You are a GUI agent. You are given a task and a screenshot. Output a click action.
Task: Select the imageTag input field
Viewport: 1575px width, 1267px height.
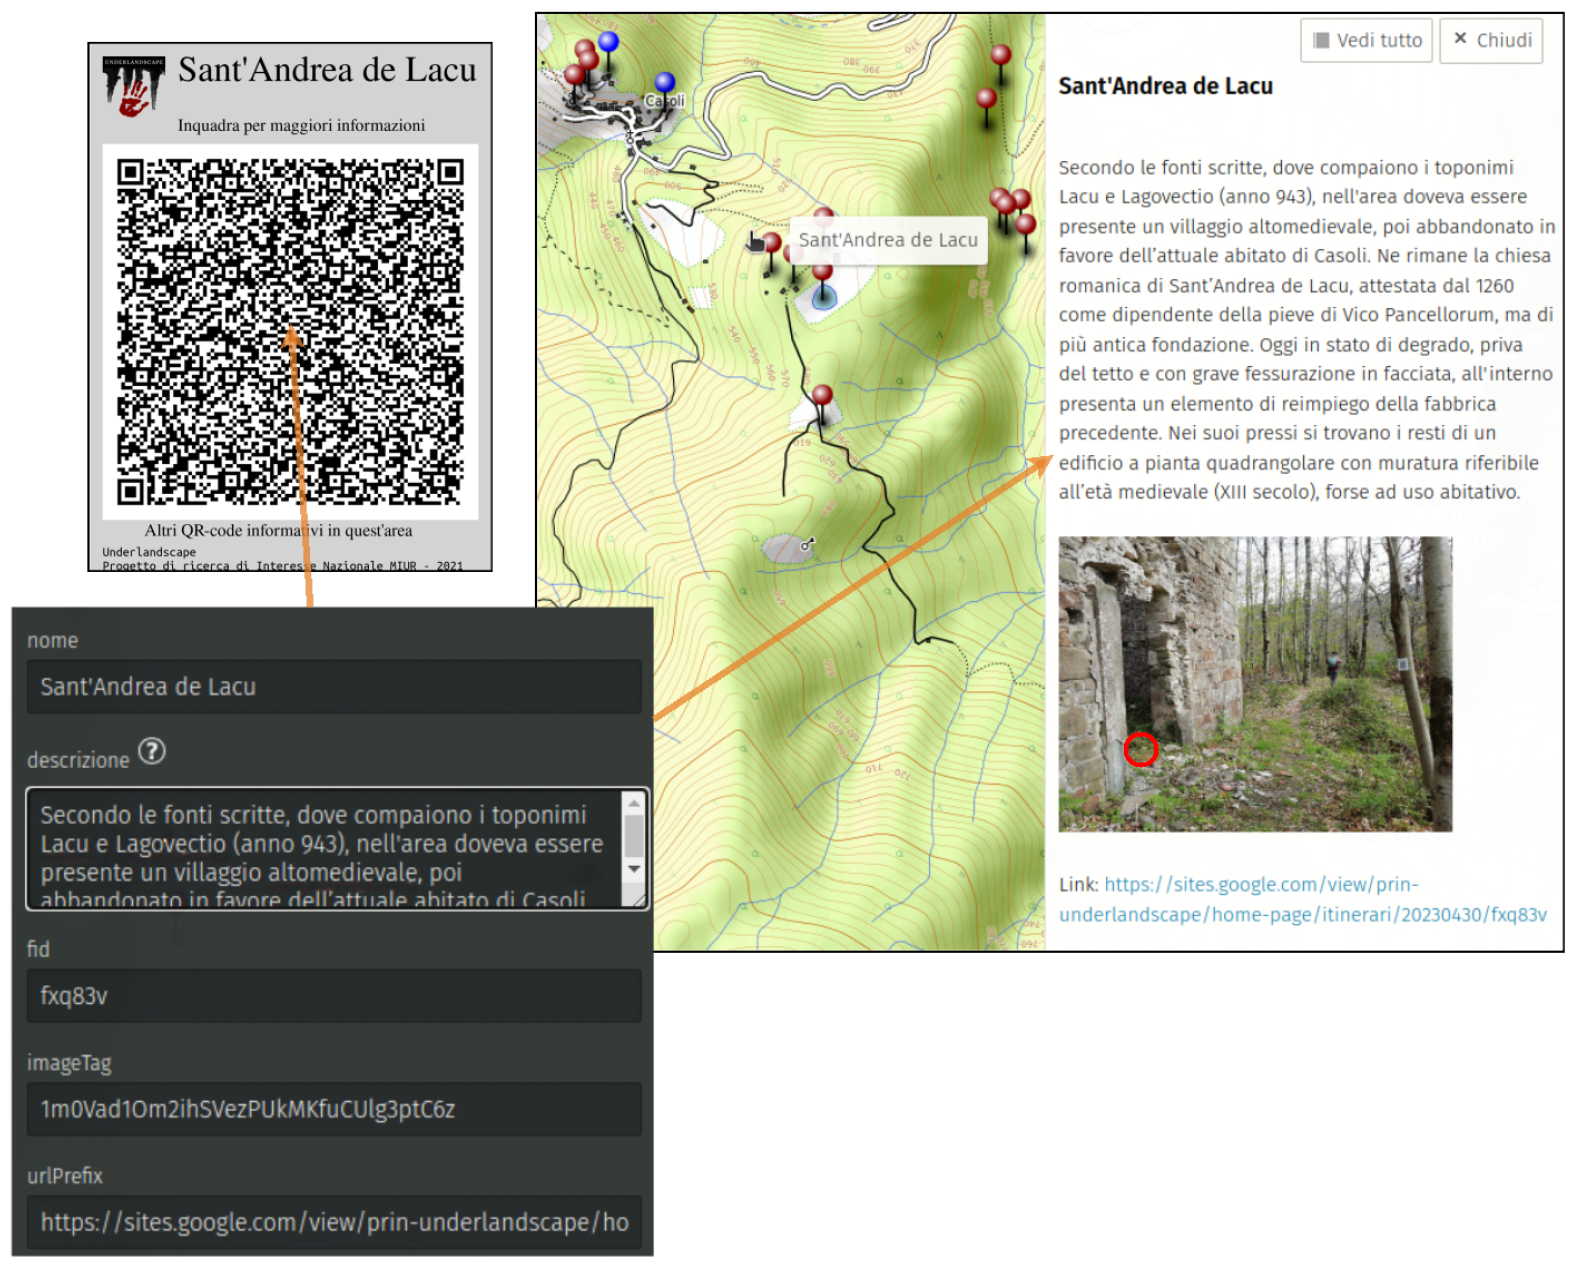(334, 1109)
